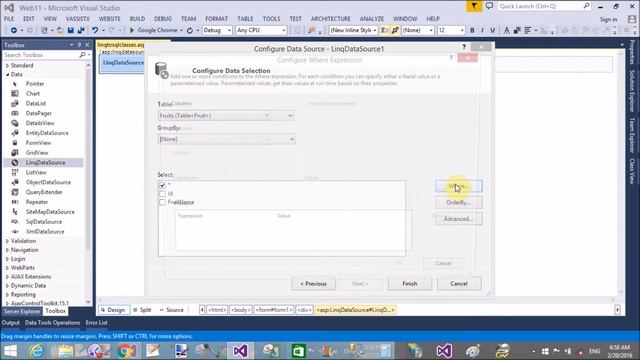Uncheck the asterisk select-all checkbox
The image size is (640, 360).
pos(162,185)
